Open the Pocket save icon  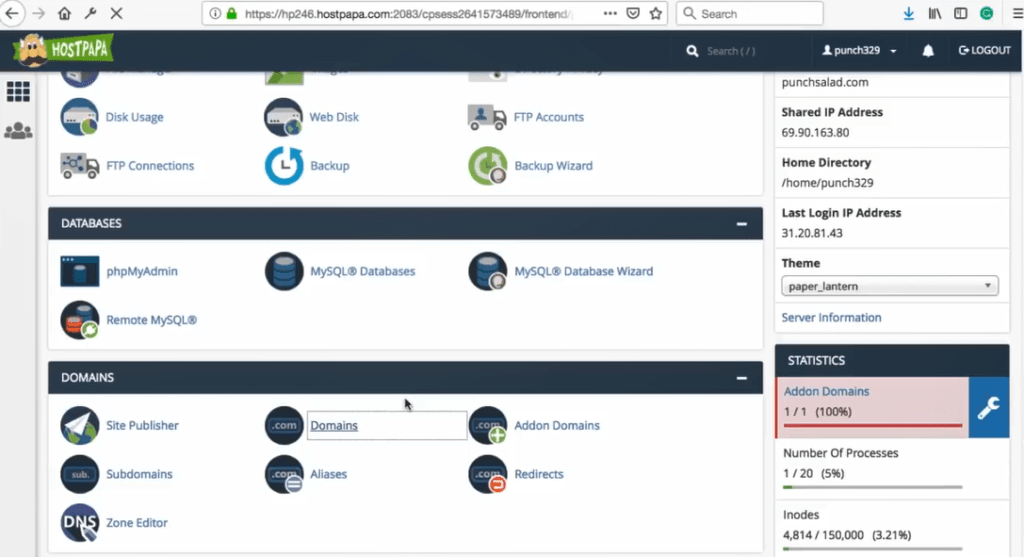coord(633,13)
